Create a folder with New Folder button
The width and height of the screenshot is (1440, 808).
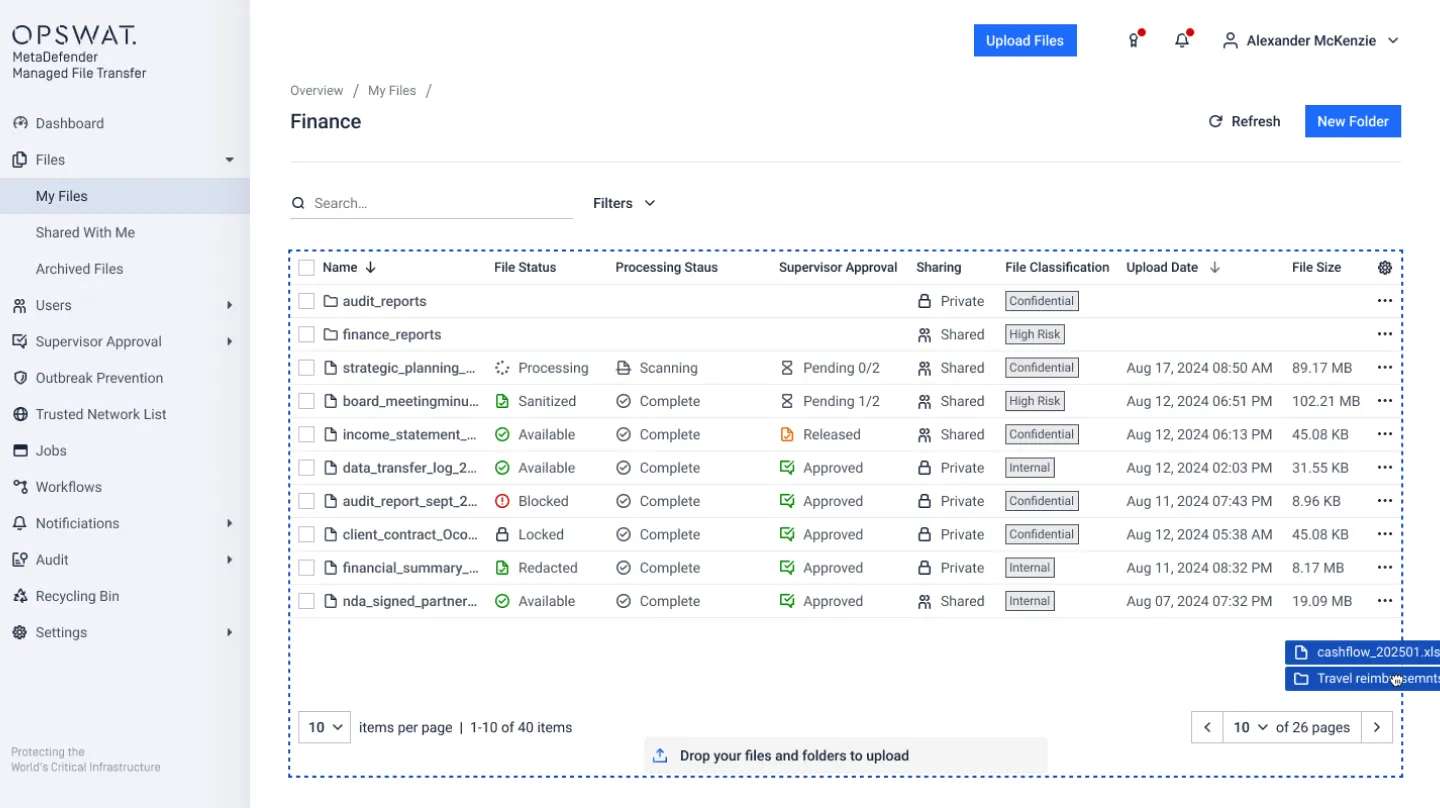coord(1352,121)
